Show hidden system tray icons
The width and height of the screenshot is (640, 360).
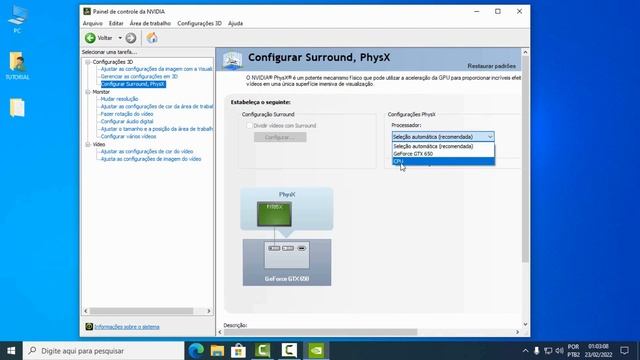point(525,351)
